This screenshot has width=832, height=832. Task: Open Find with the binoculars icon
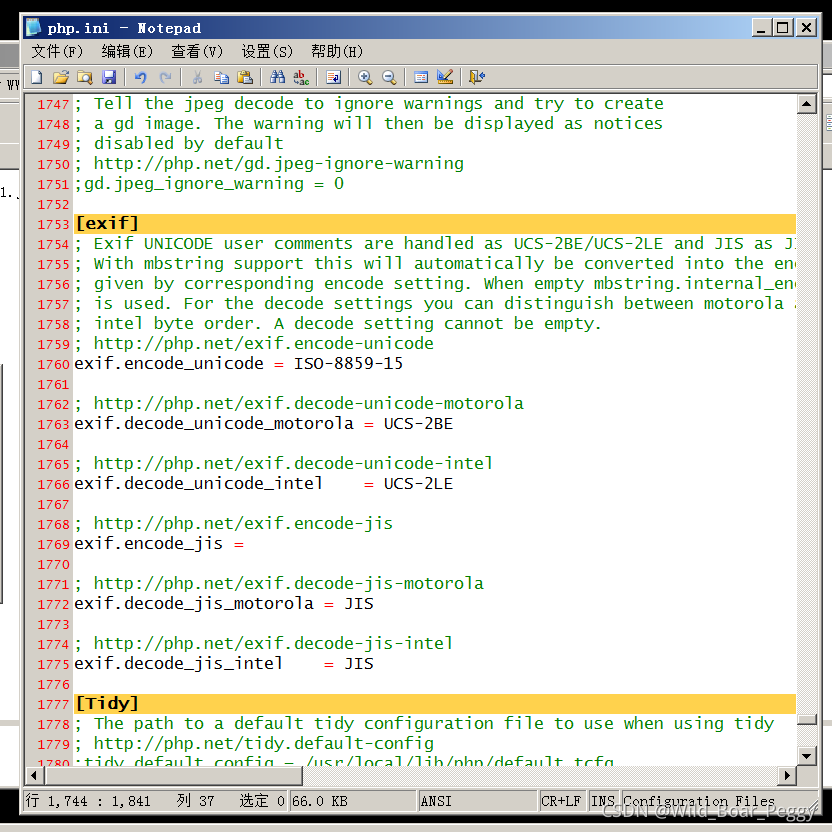pos(277,77)
